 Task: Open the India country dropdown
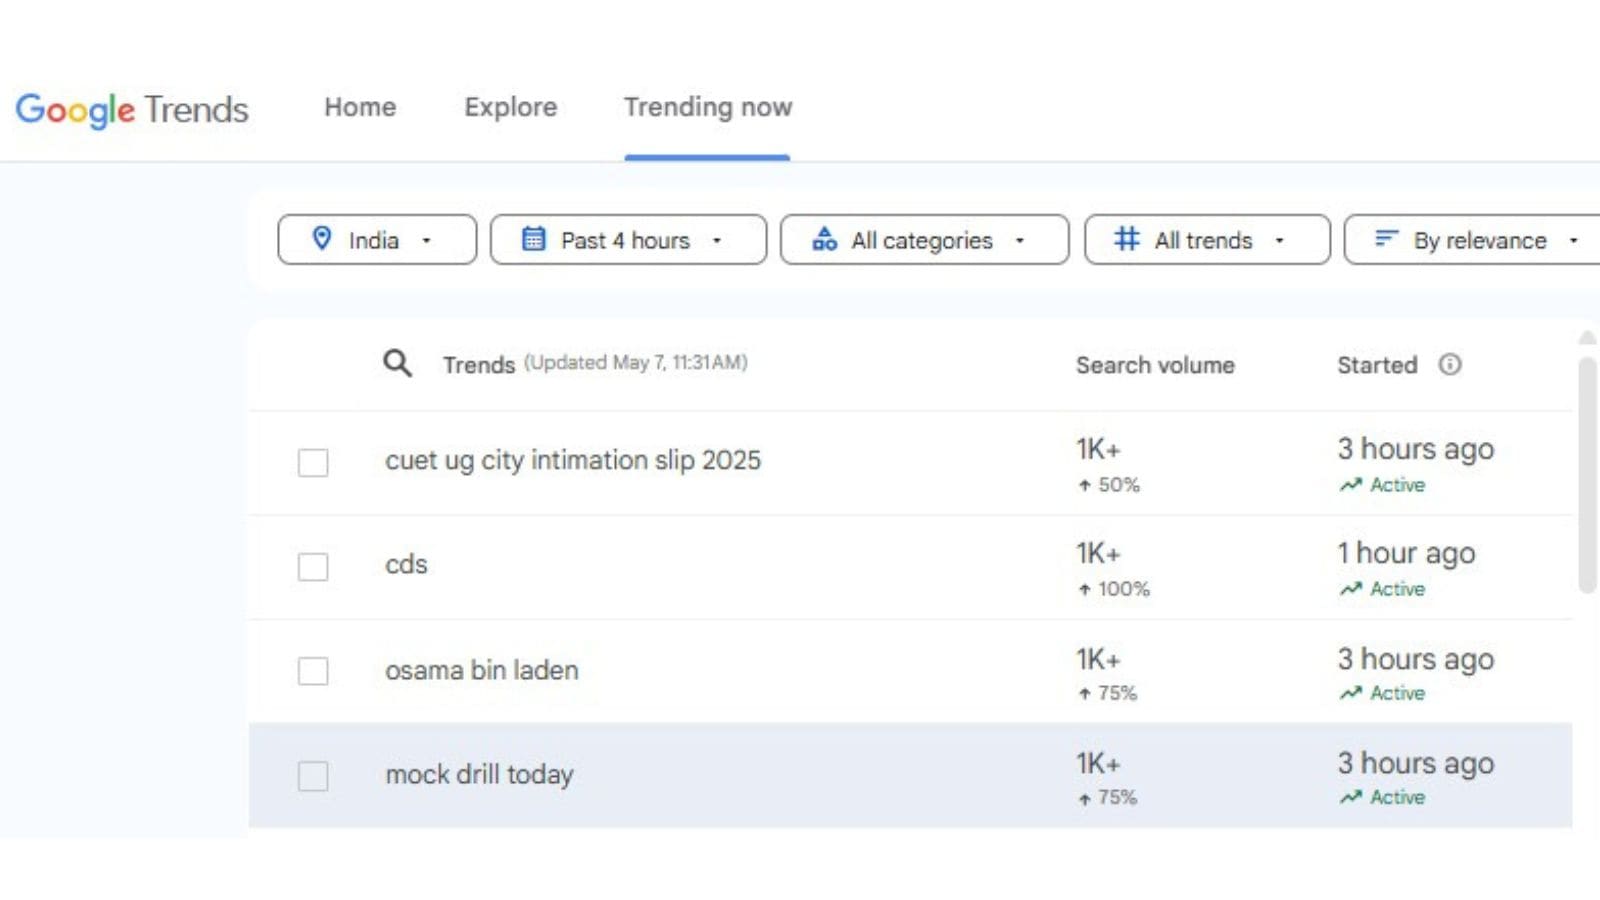[377, 240]
